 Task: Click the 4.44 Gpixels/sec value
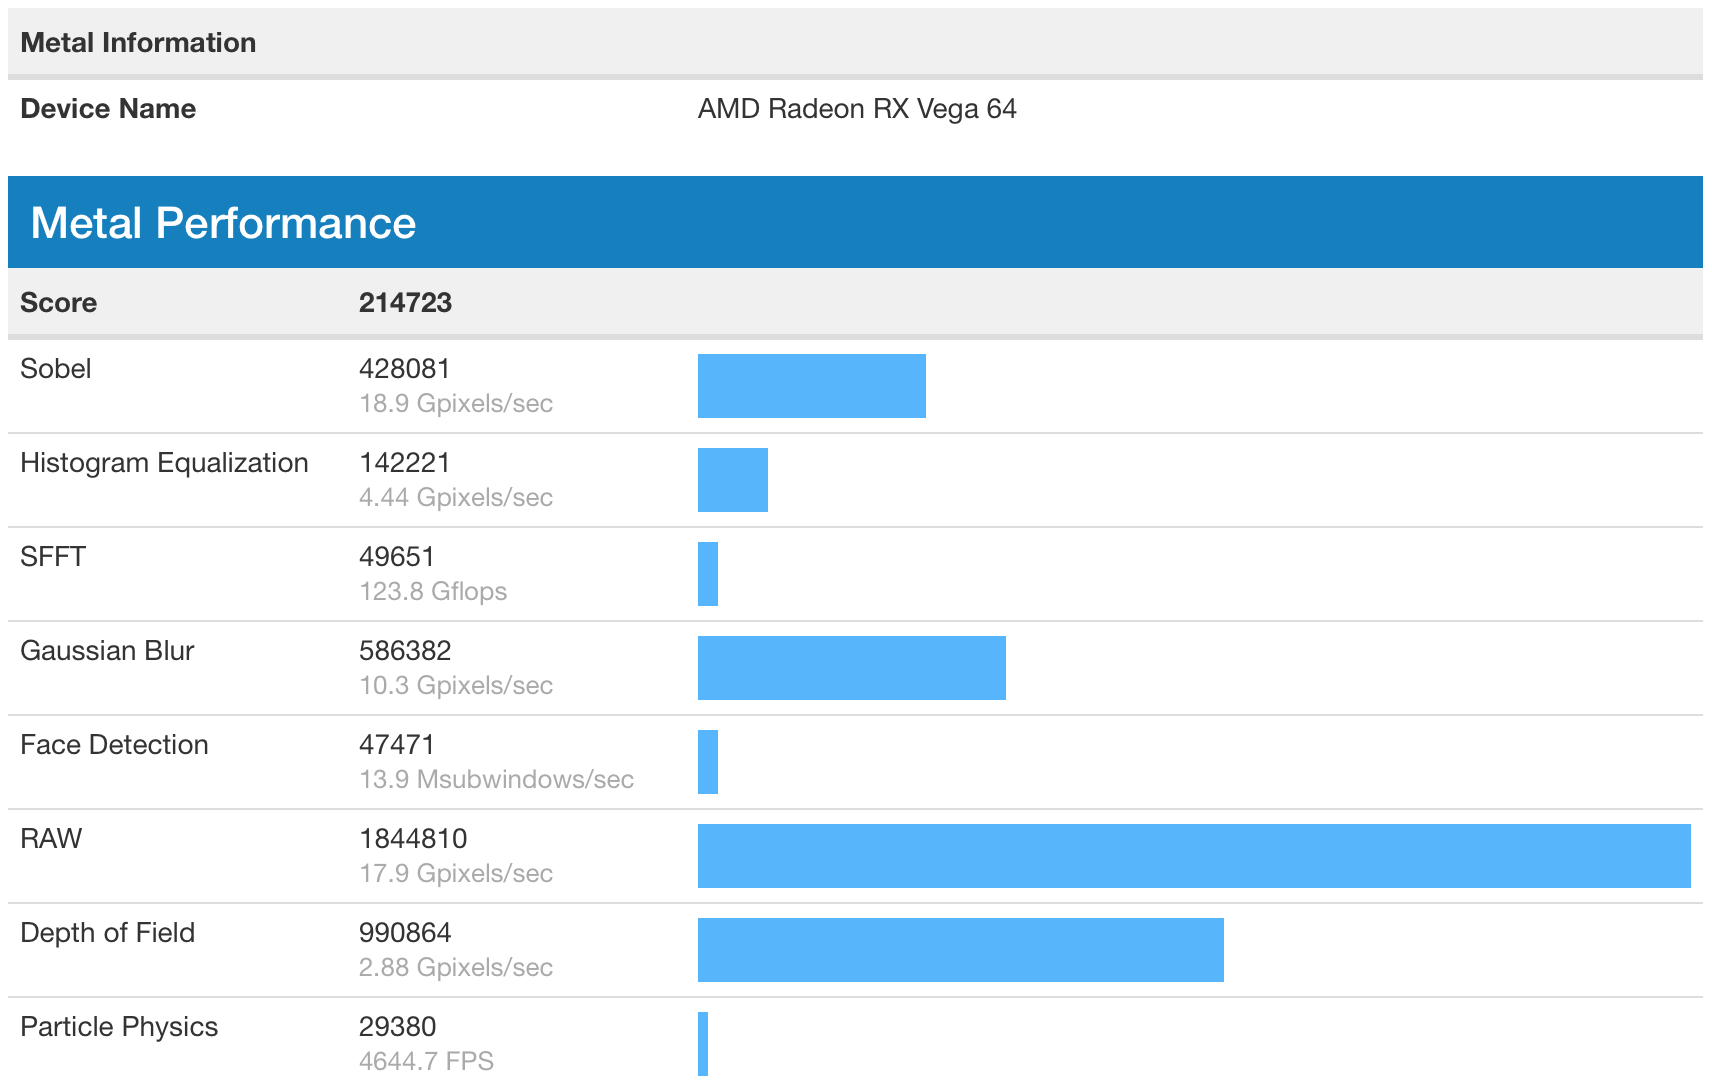point(456,498)
